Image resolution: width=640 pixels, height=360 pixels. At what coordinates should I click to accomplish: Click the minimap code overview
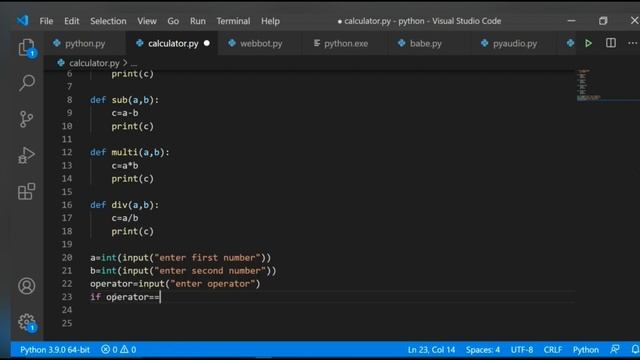point(588,84)
